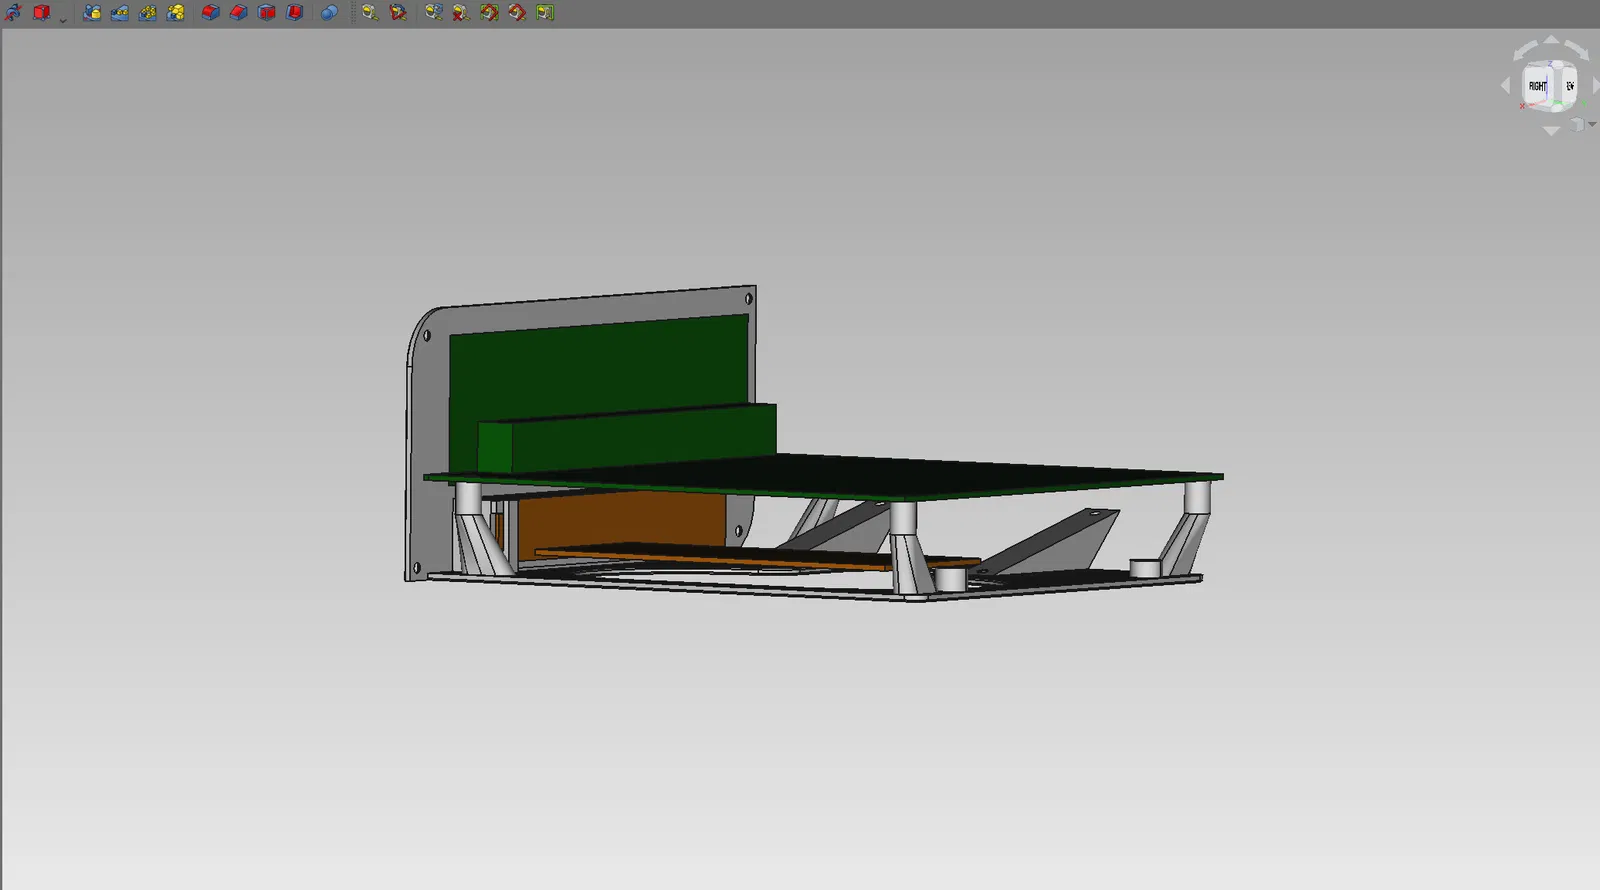Image resolution: width=1600 pixels, height=890 pixels.
Task: Click the RIGHT face of navigation cube
Action: pos(1537,86)
